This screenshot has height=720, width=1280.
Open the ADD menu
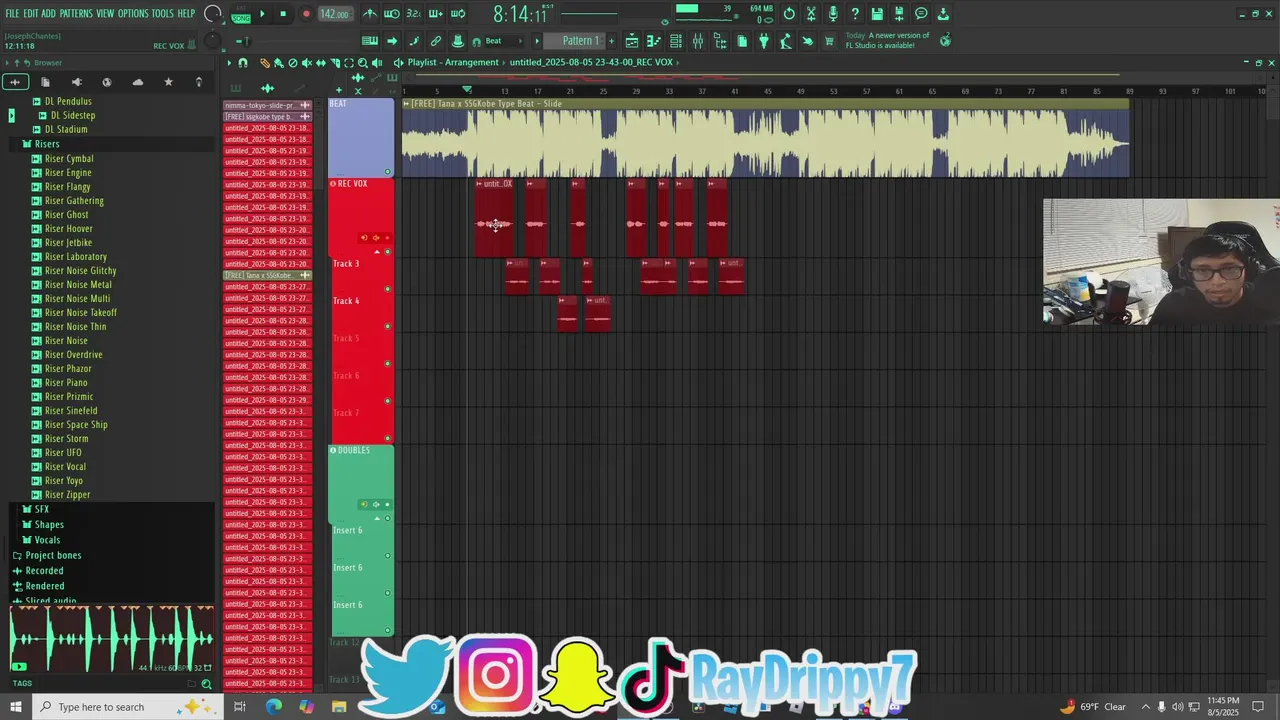point(48,14)
